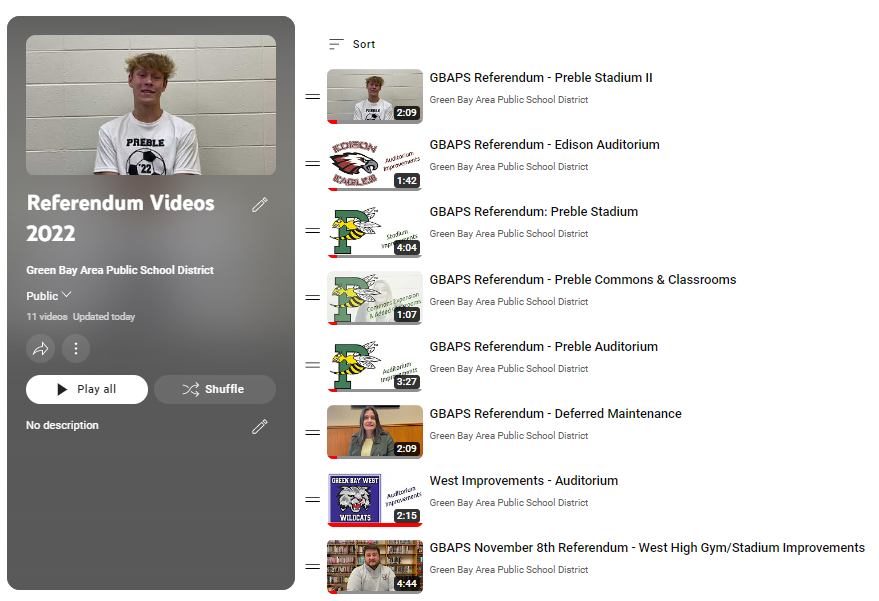
Task: Click the Shuffle button
Action: (x=215, y=389)
